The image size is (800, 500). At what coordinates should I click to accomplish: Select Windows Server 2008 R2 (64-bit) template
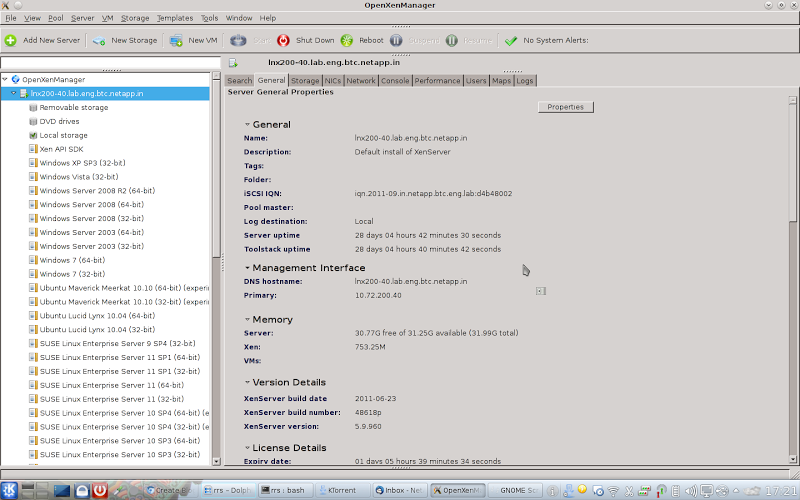[97, 191]
